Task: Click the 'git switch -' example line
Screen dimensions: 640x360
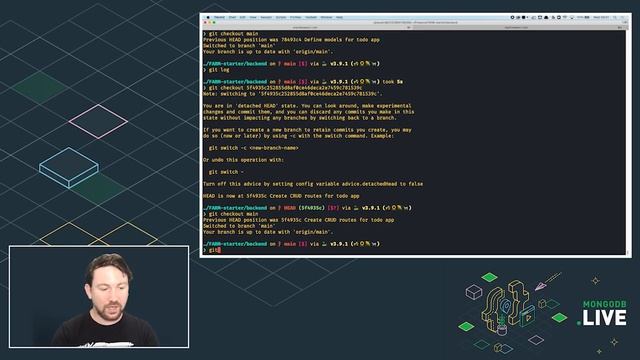Action: pos(227,172)
